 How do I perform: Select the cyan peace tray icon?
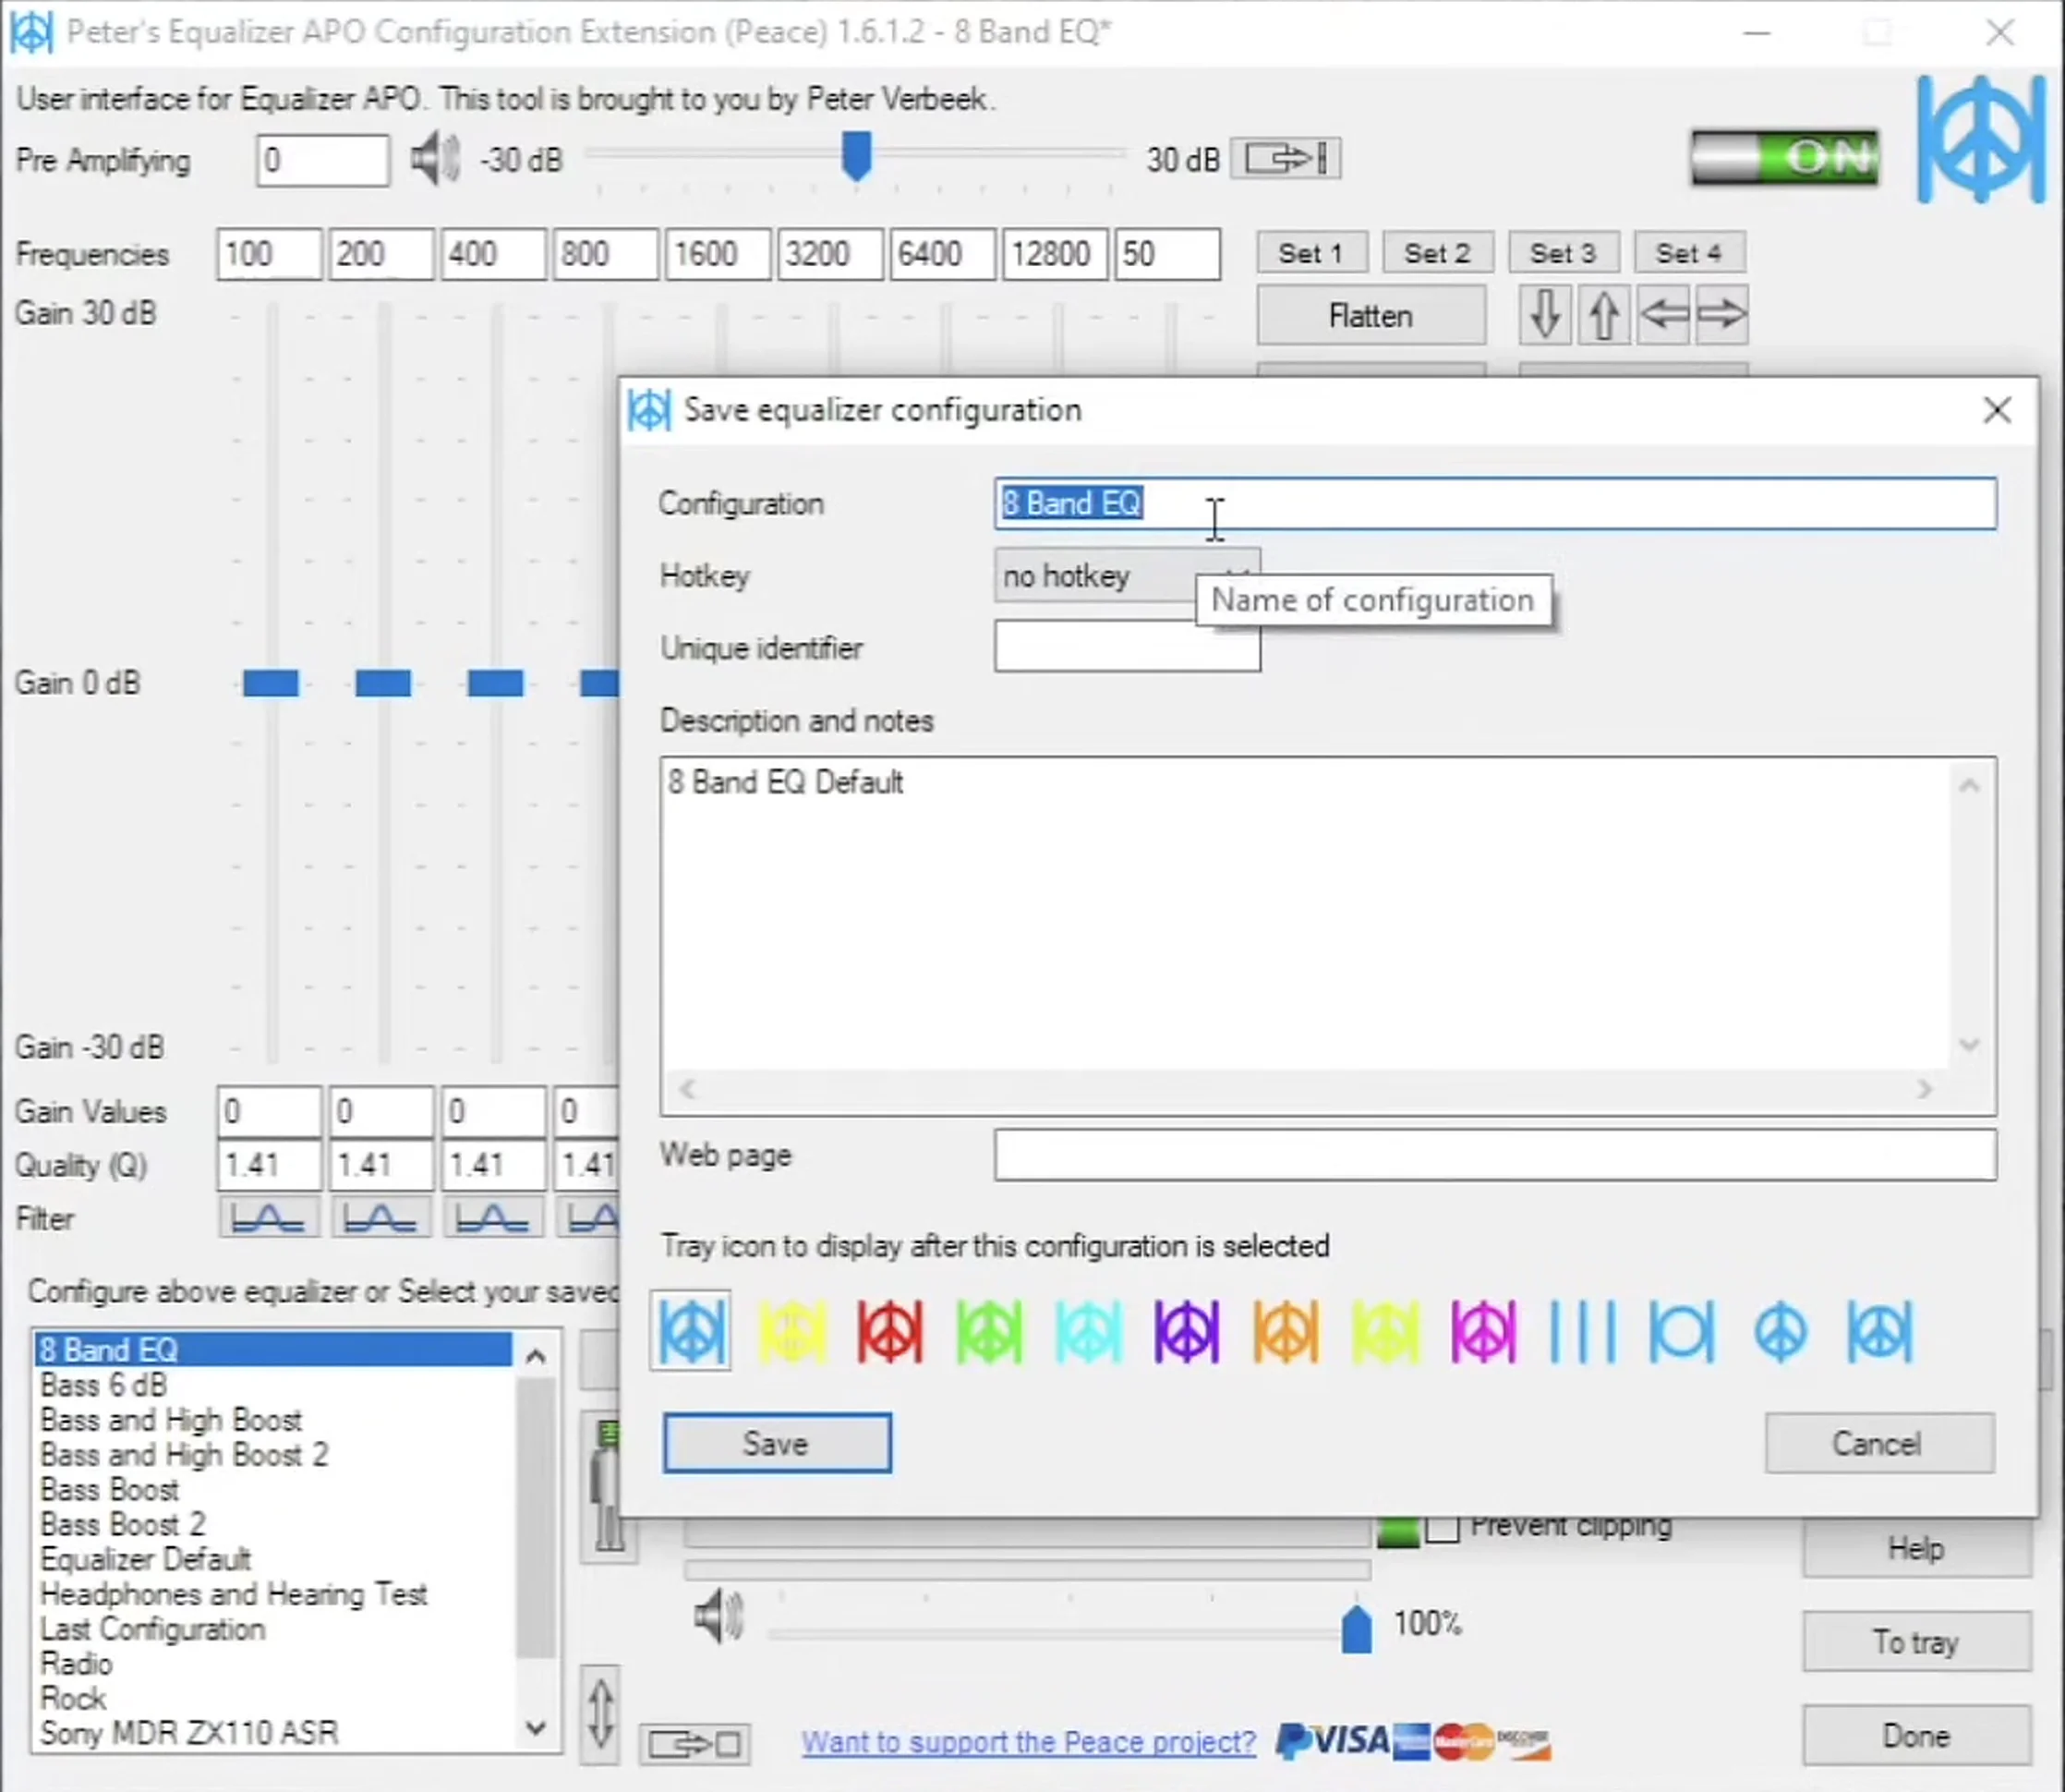point(1087,1331)
